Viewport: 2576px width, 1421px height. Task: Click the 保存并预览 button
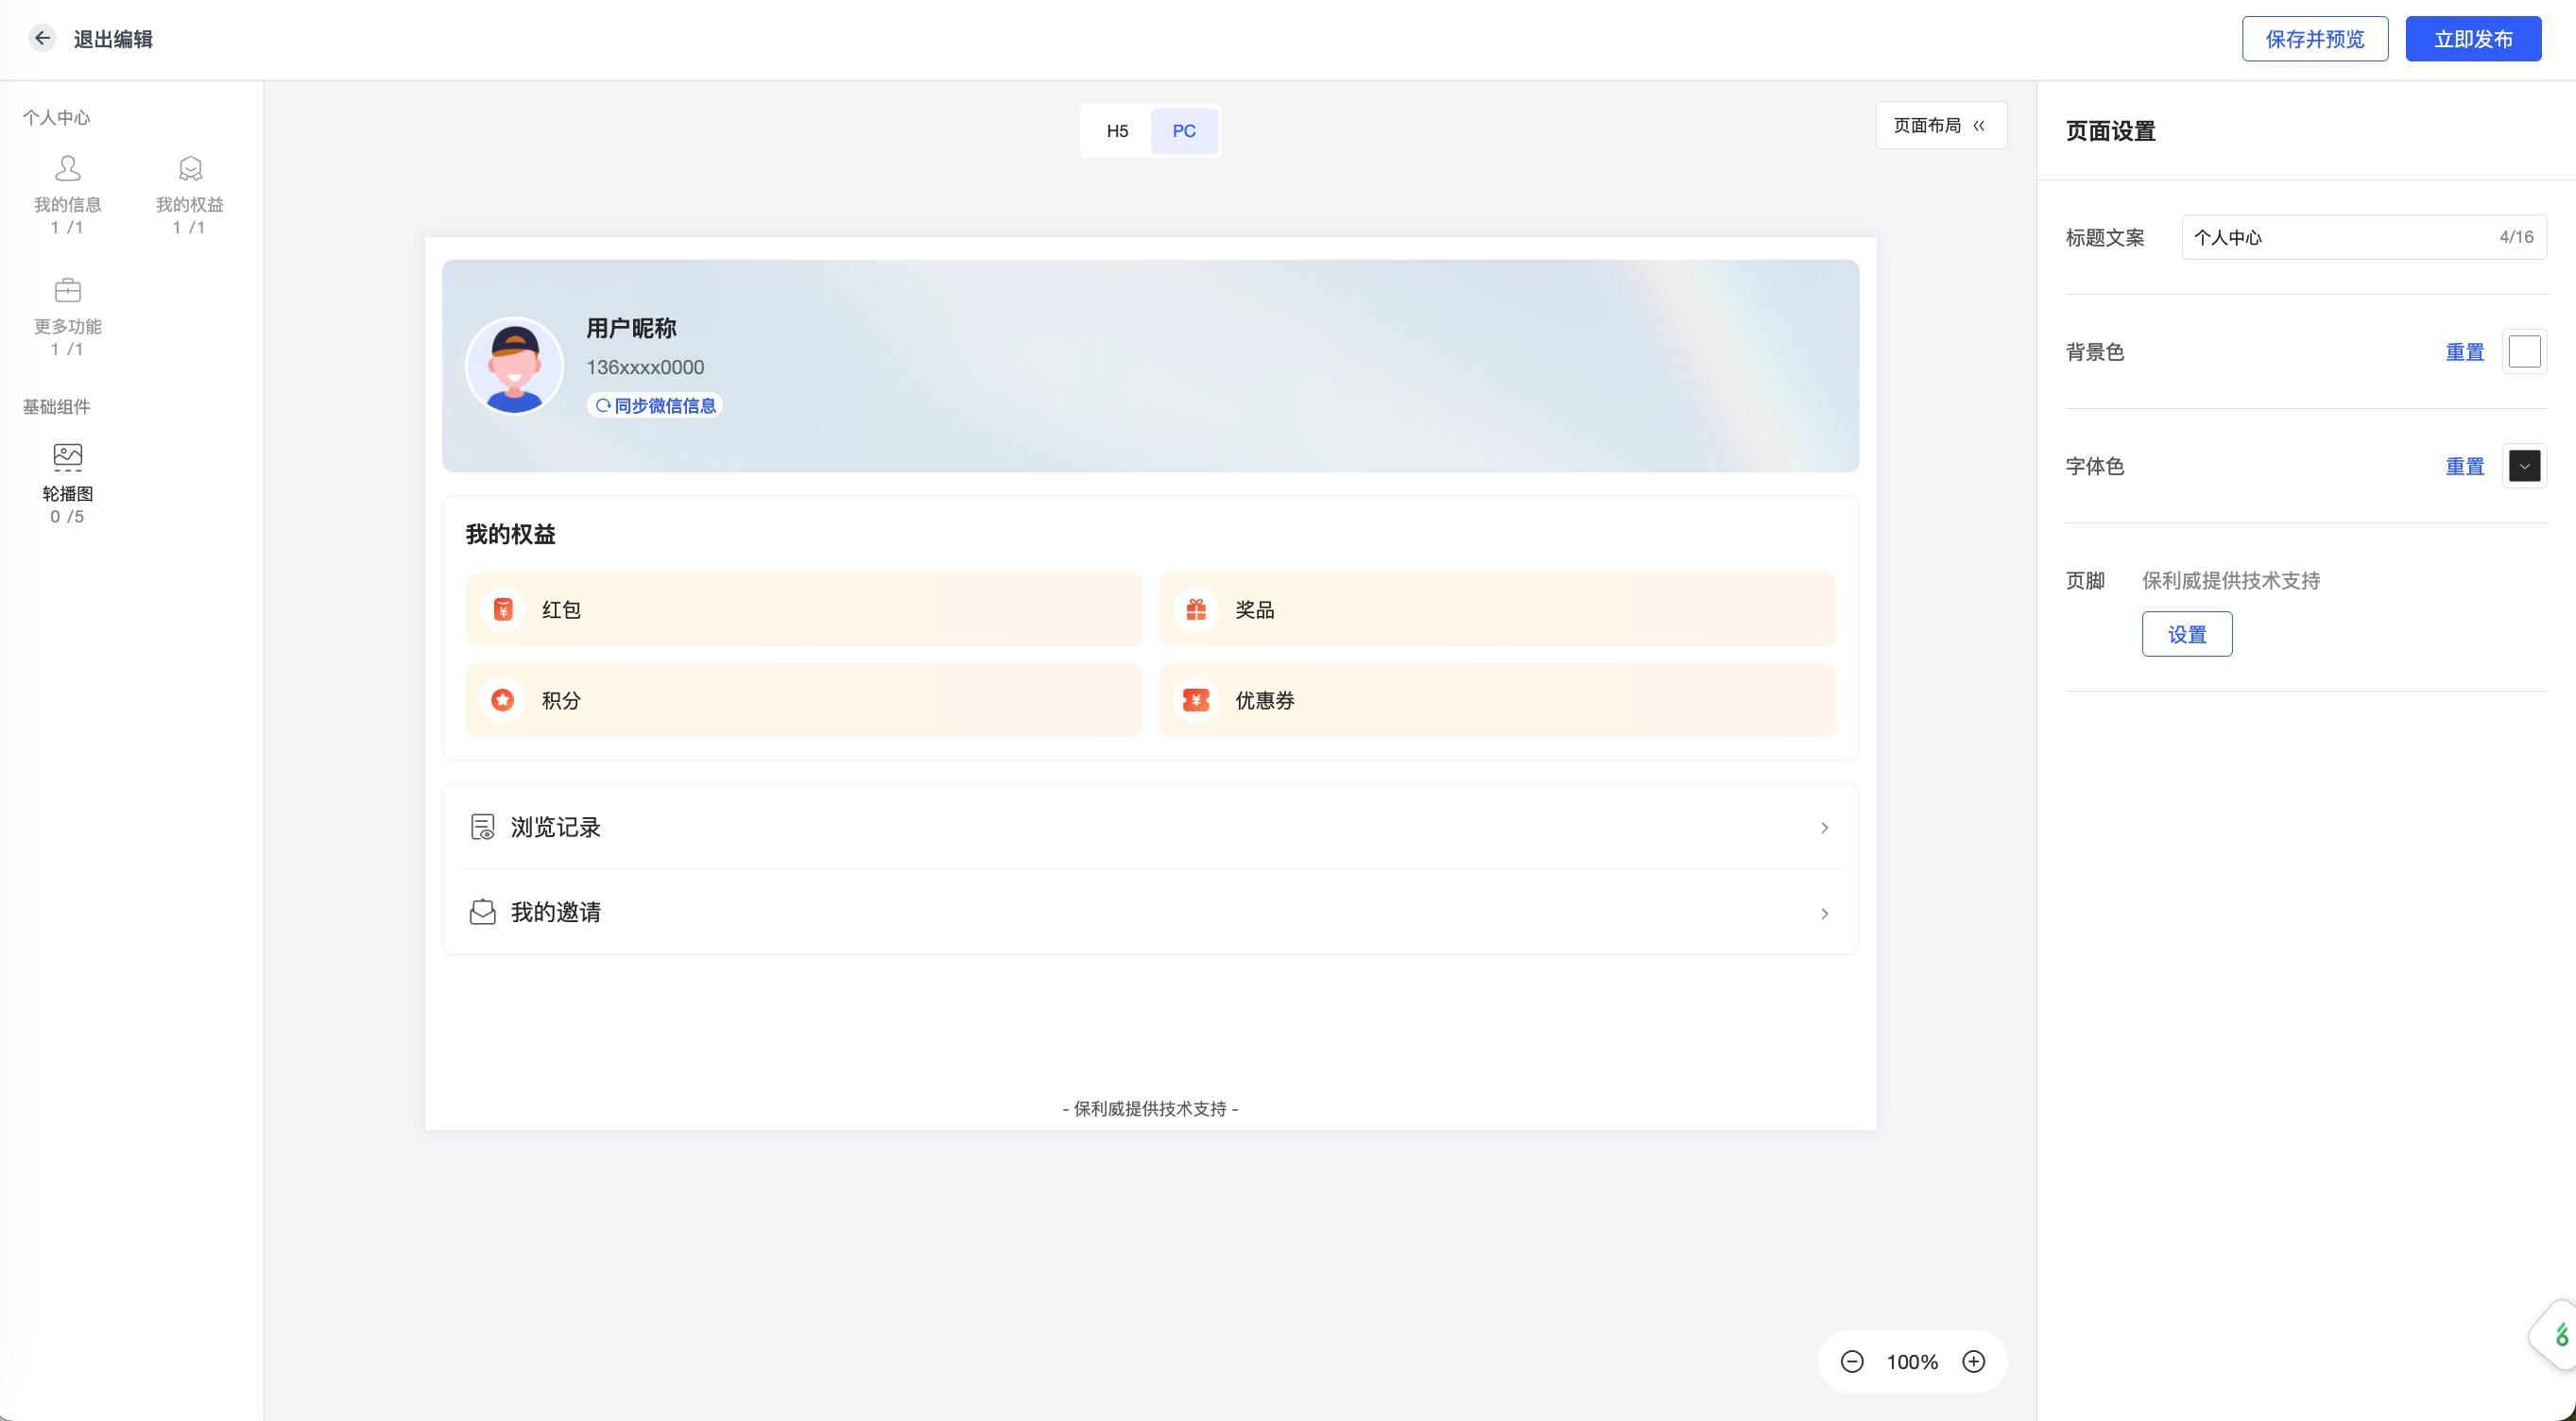click(2315, 39)
